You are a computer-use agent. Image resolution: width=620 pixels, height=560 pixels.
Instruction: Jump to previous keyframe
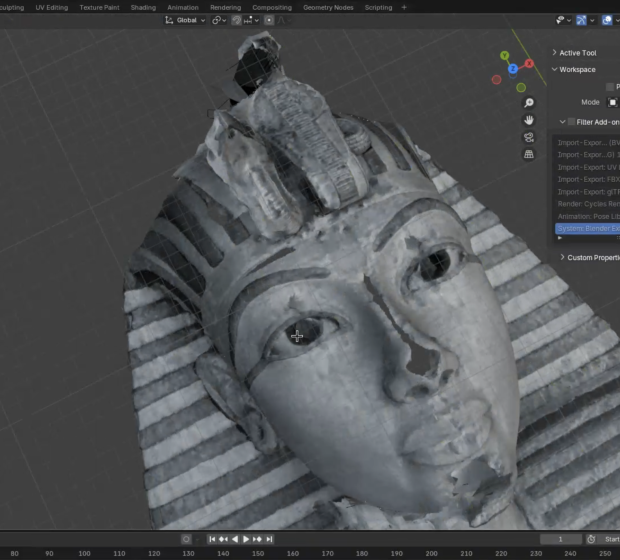(223, 539)
